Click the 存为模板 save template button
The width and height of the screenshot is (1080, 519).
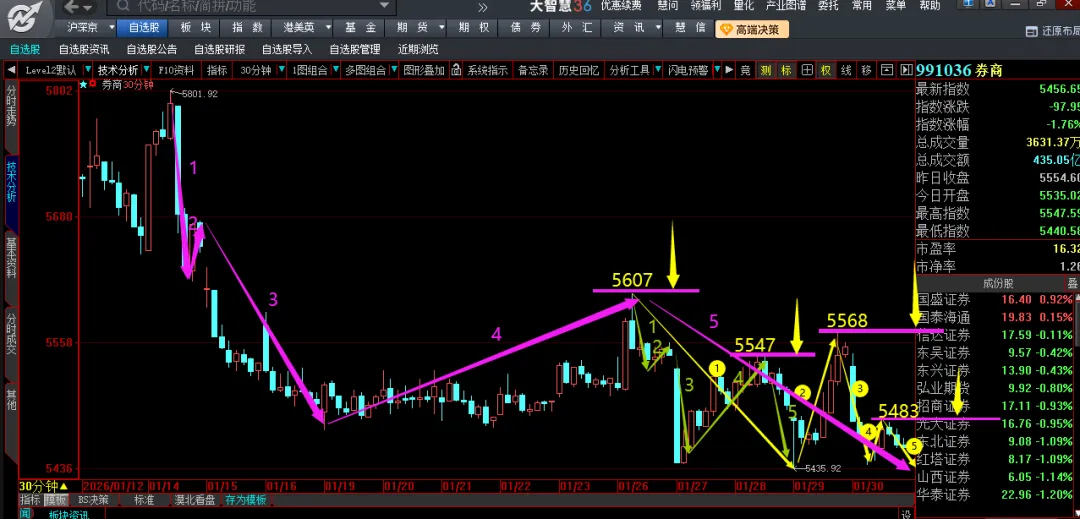tap(245, 500)
